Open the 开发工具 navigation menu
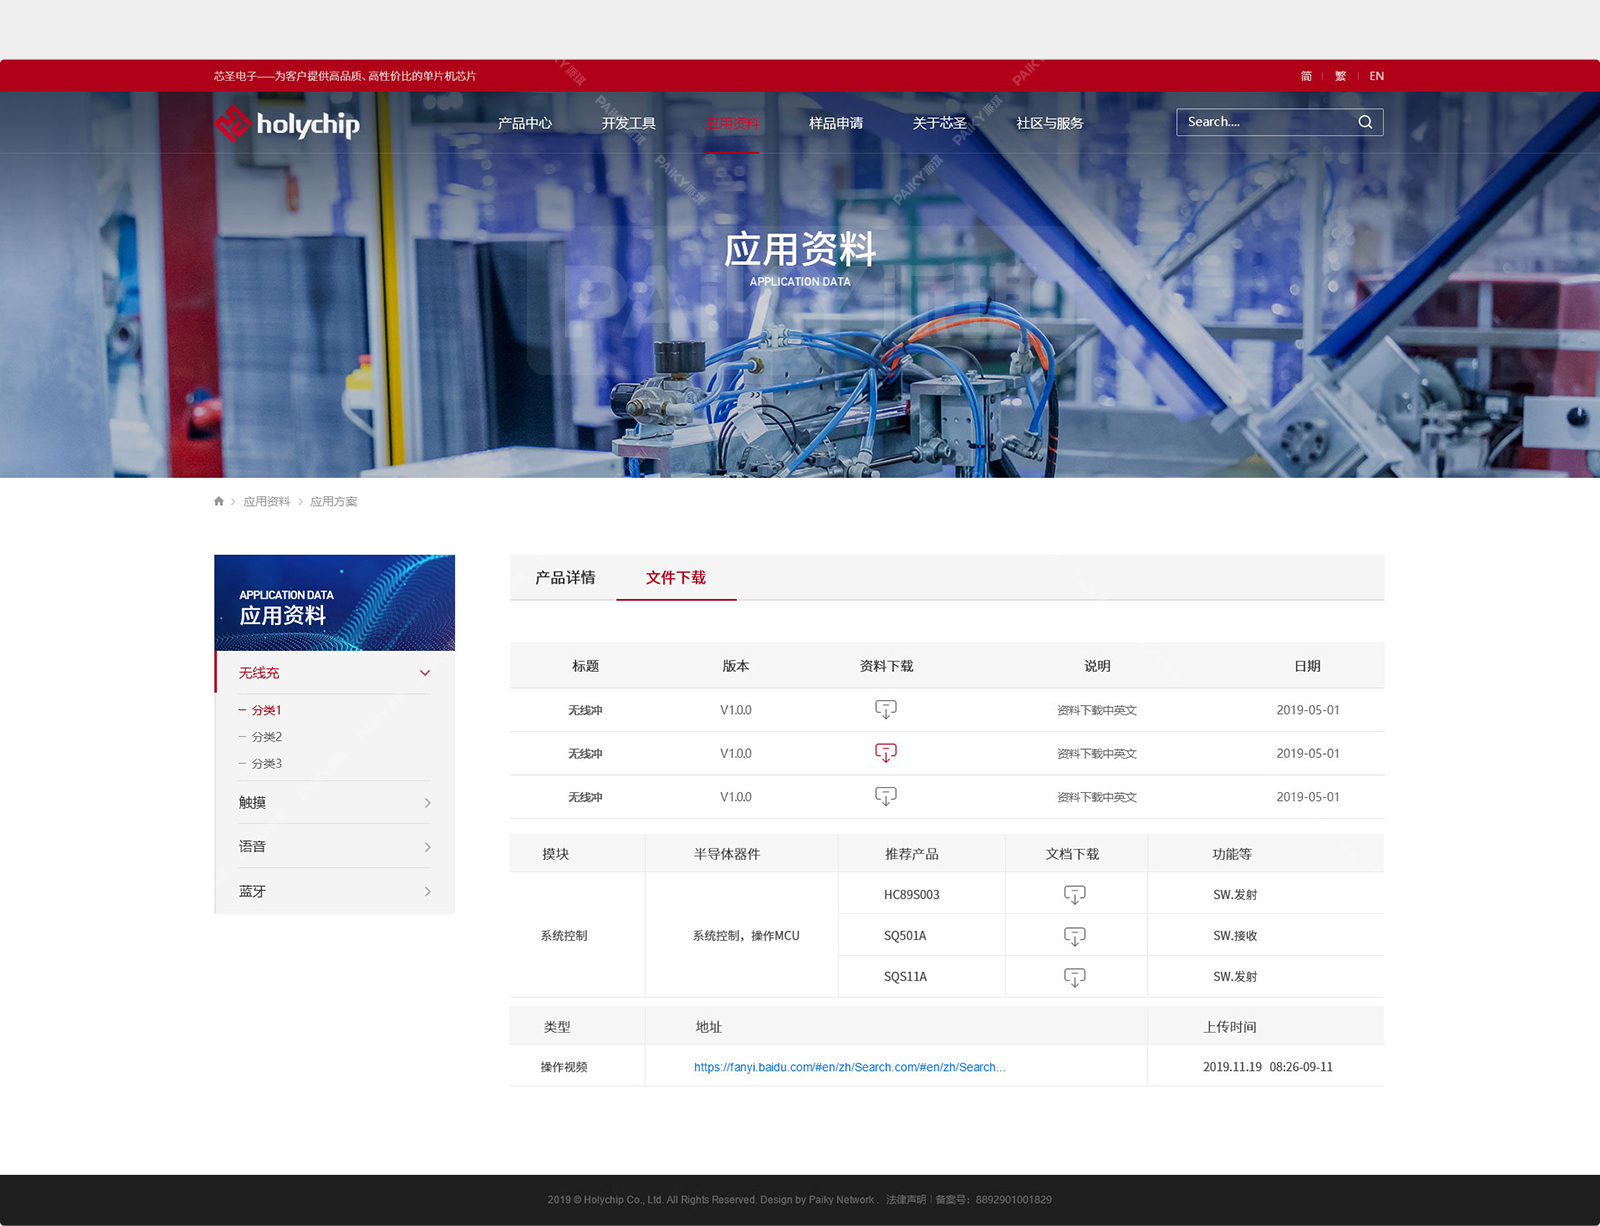 click(x=628, y=123)
